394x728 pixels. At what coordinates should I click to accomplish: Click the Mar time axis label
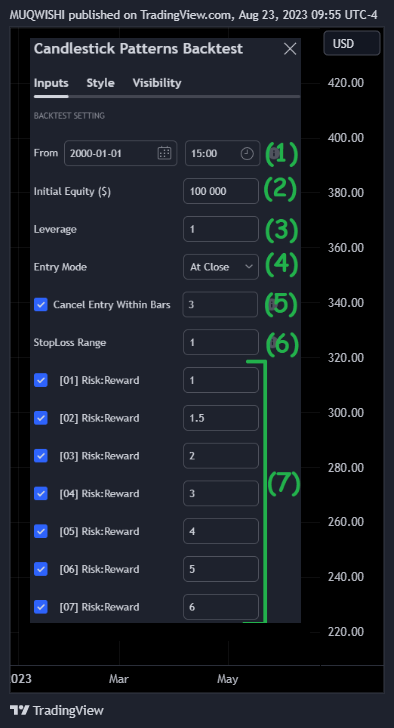click(x=118, y=679)
